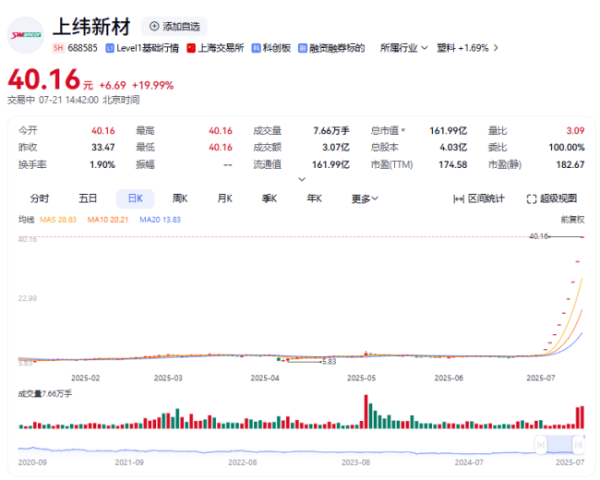600x480 pixels.
Task: Click the 2025-04 date axis label
Action: 265,378
